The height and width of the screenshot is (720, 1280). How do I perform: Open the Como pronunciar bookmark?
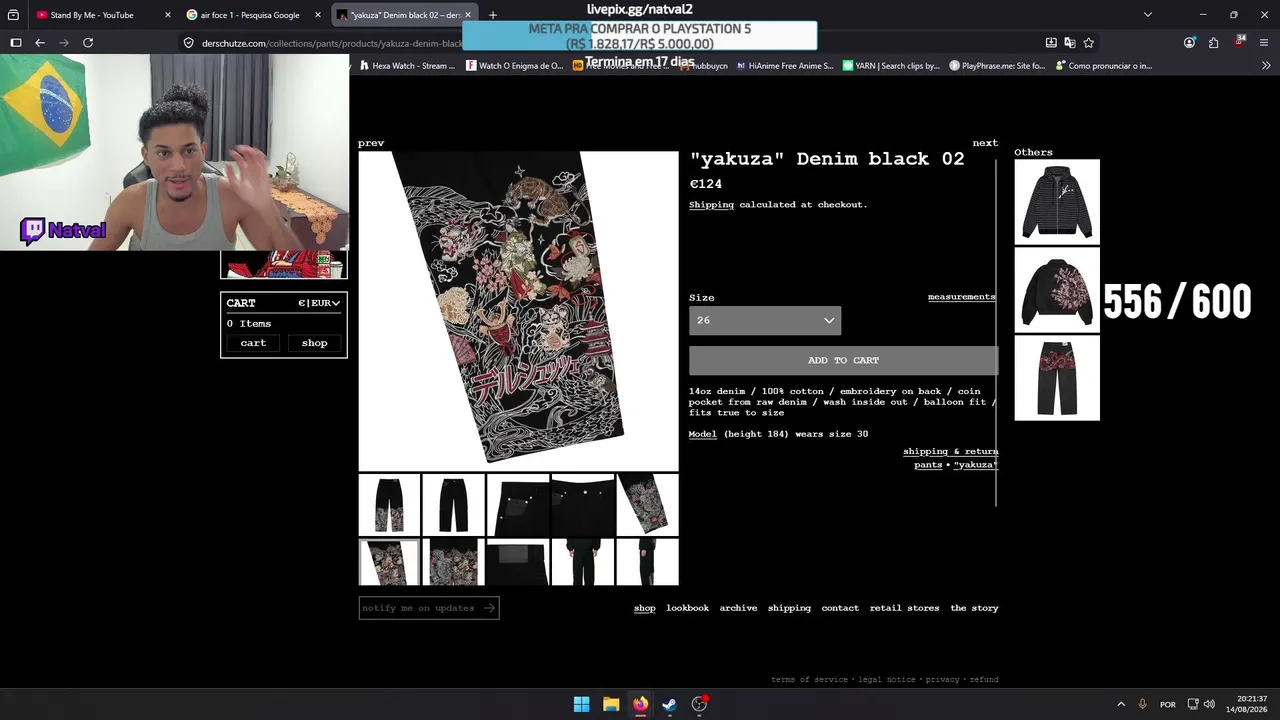pos(1103,66)
